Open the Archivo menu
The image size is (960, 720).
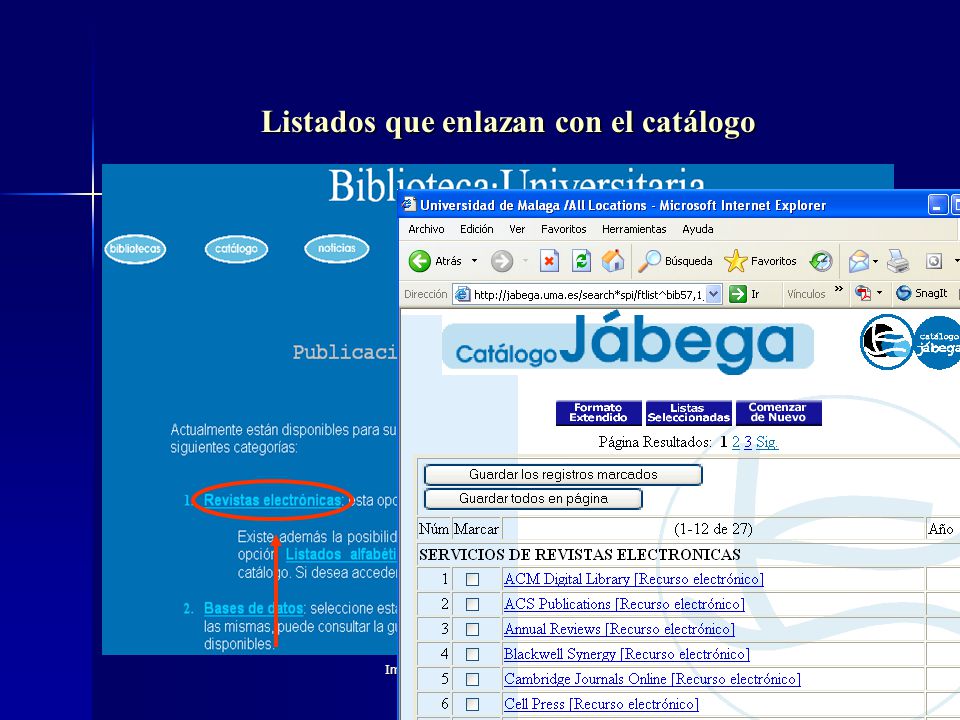[426, 229]
